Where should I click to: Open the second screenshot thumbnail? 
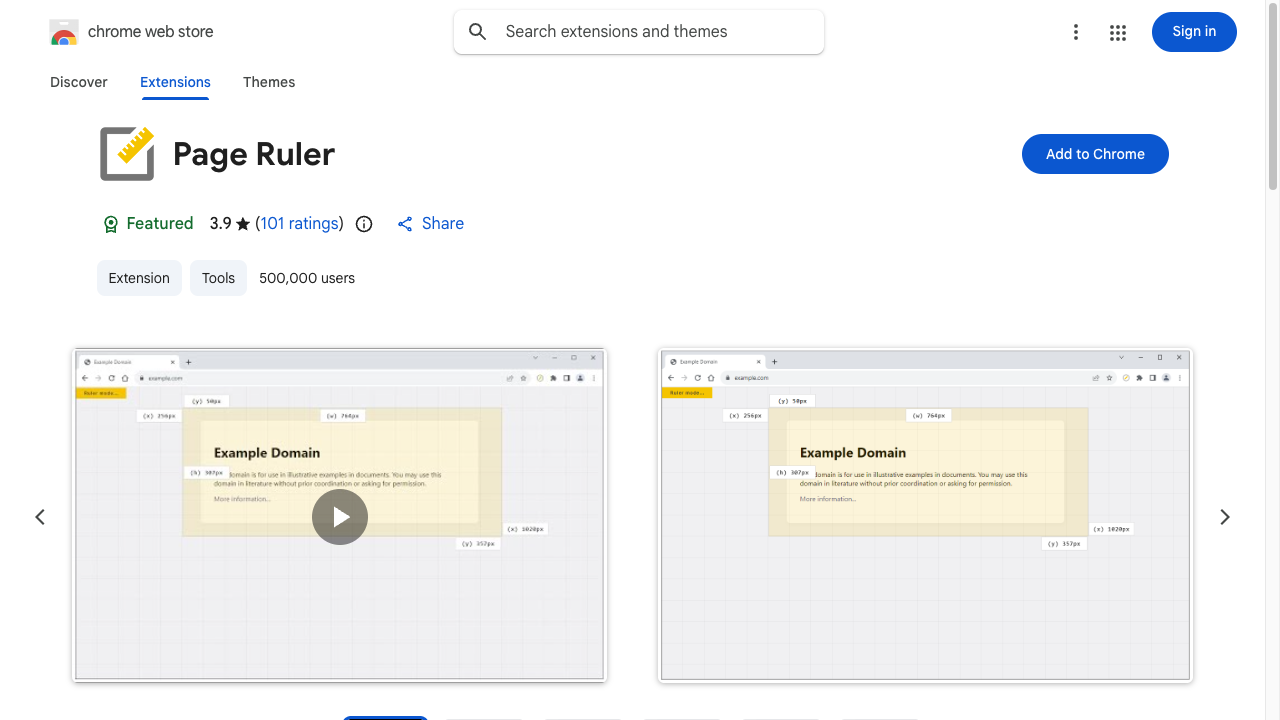pyautogui.click(x=925, y=515)
